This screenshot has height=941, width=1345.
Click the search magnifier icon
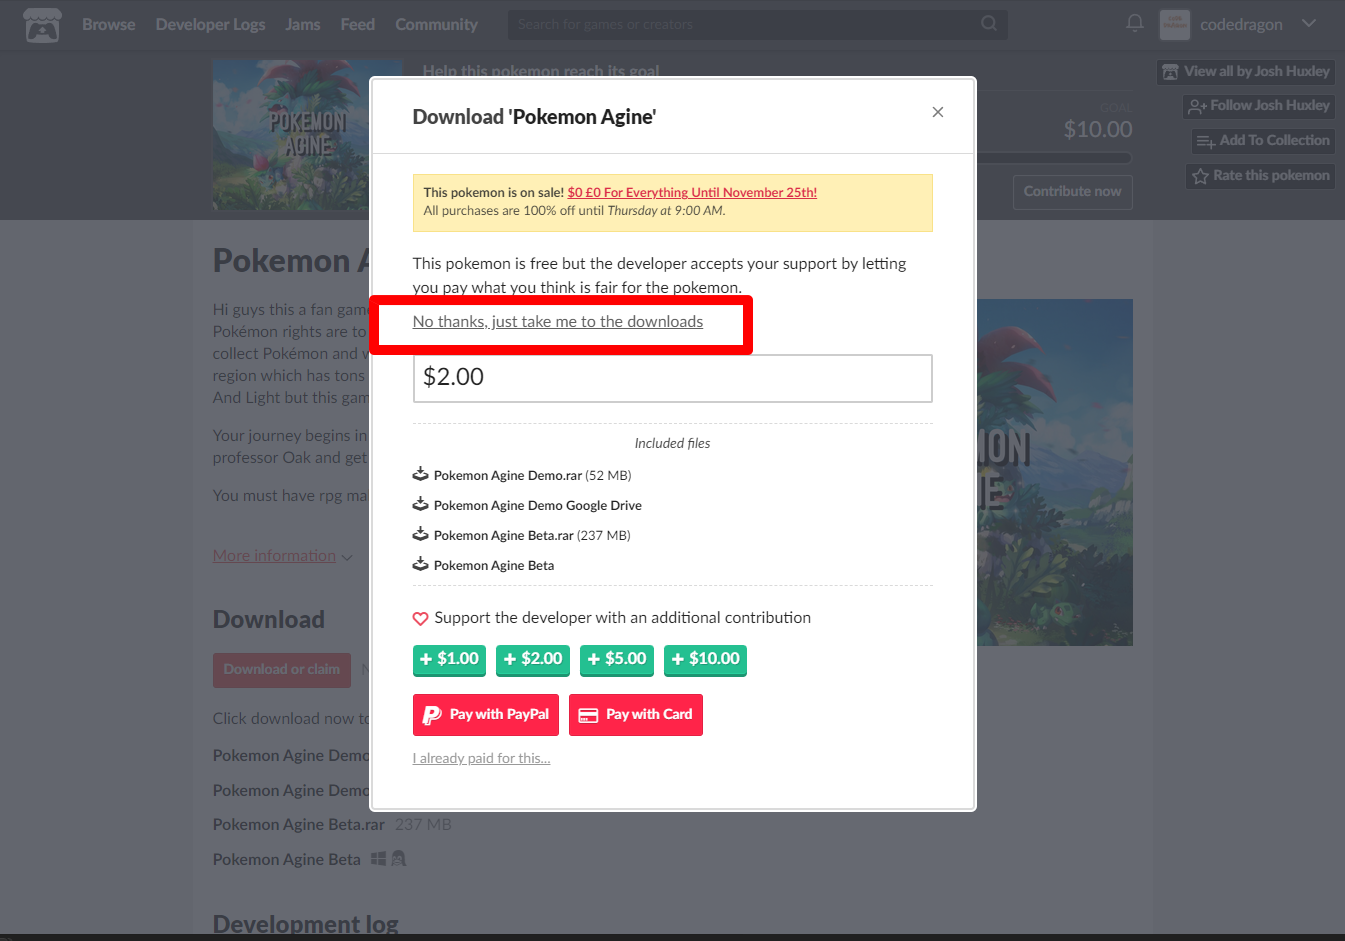(x=988, y=23)
